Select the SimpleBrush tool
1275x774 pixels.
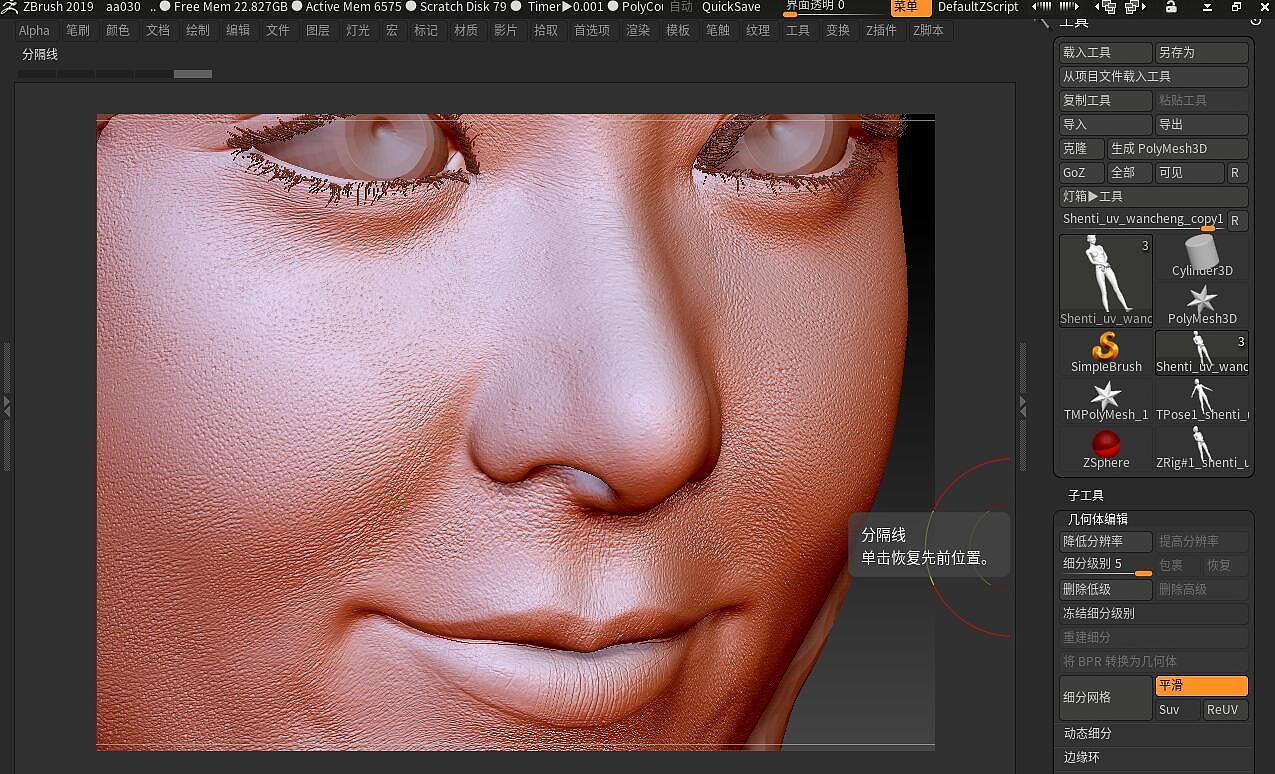pyautogui.click(x=1106, y=353)
